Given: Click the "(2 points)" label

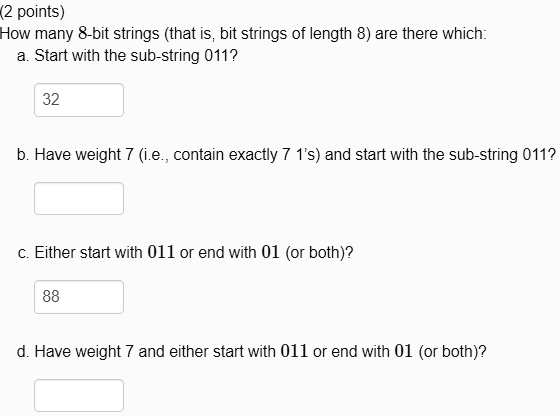Looking at the screenshot, I should tap(32, 11).
